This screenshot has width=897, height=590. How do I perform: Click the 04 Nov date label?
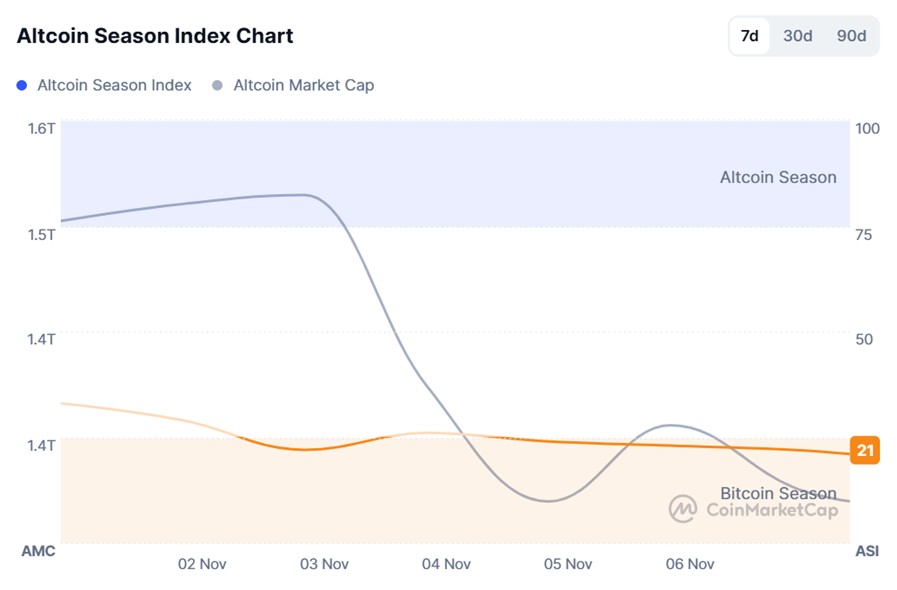pos(445,564)
